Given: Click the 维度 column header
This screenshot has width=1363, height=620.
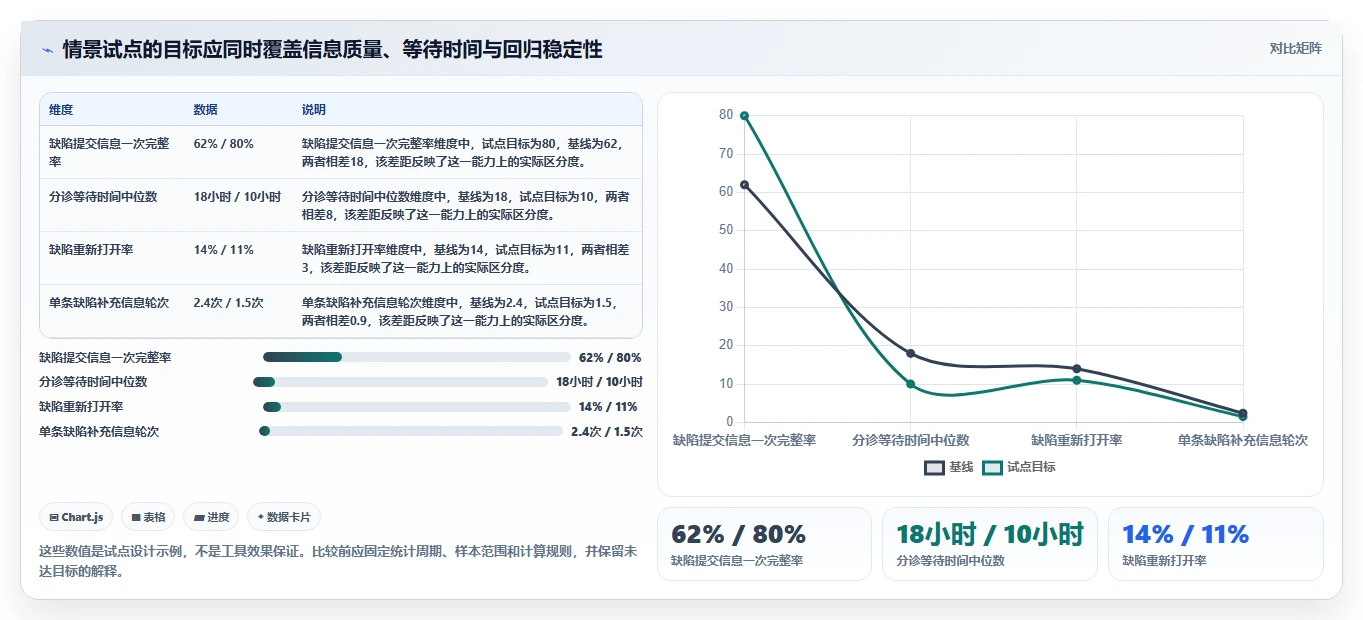Looking at the screenshot, I should click(61, 110).
